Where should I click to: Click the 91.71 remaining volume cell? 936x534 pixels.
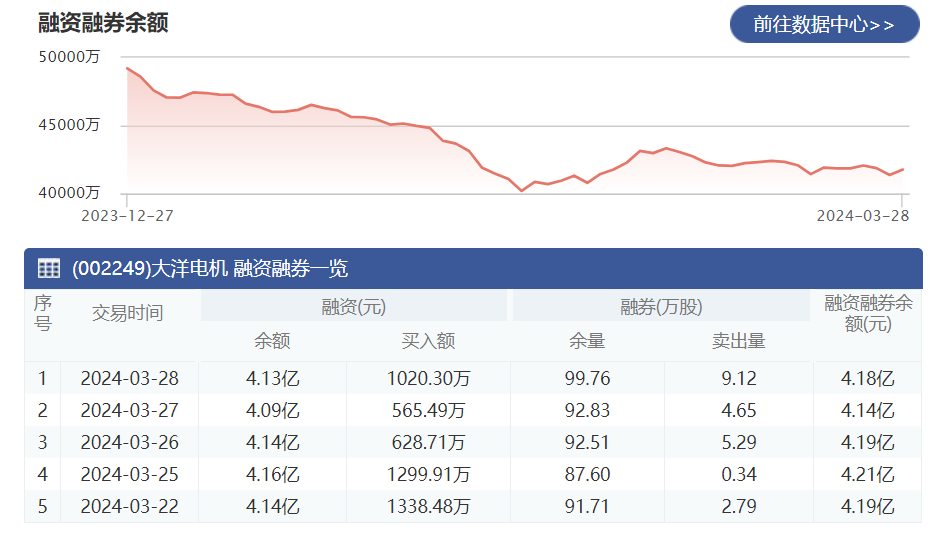click(587, 507)
